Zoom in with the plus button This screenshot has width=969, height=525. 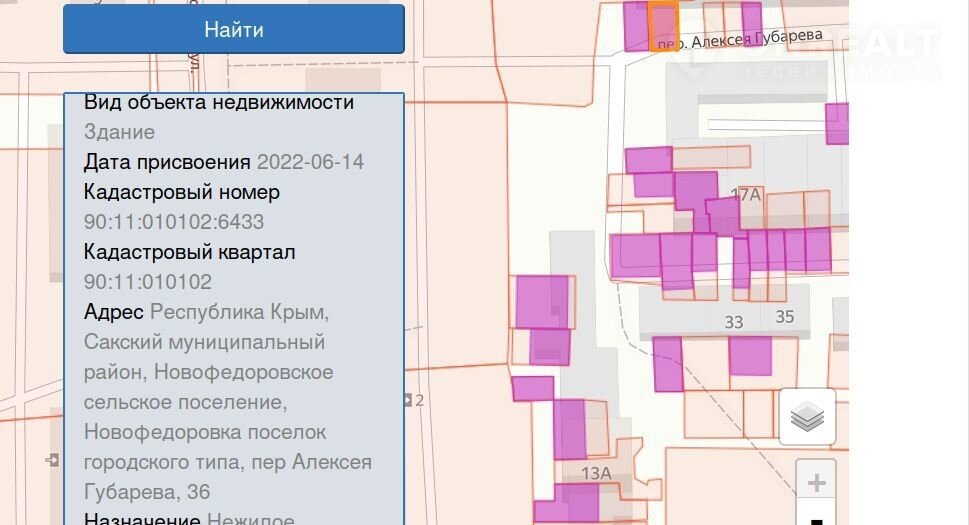[816, 483]
